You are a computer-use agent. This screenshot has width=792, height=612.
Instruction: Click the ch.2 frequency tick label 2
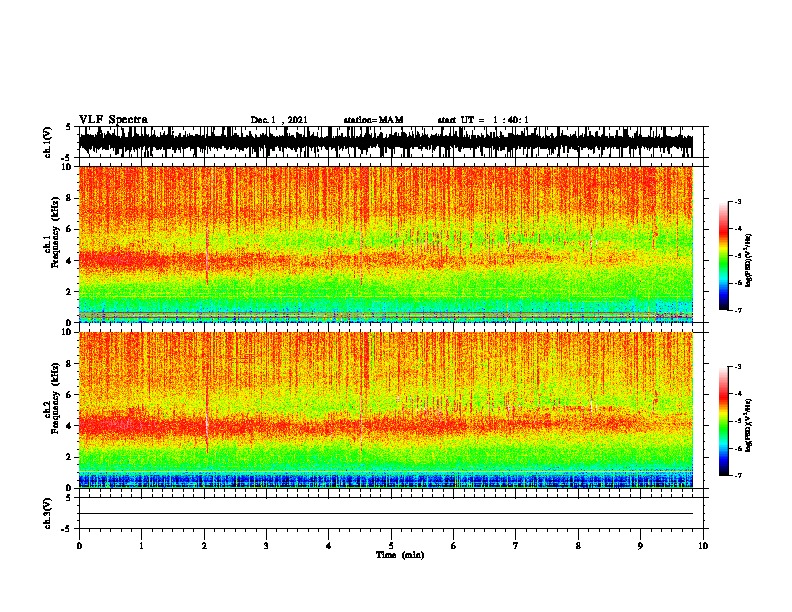click(x=70, y=457)
